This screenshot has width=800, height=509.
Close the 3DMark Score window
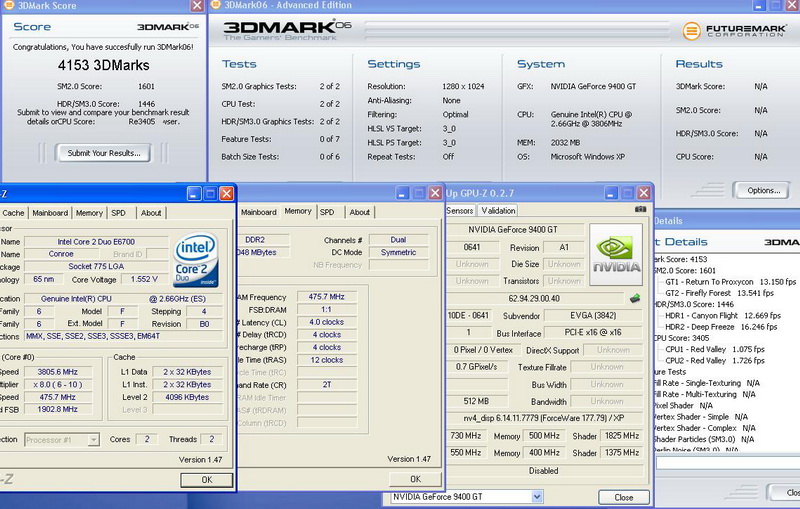click(197, 6)
